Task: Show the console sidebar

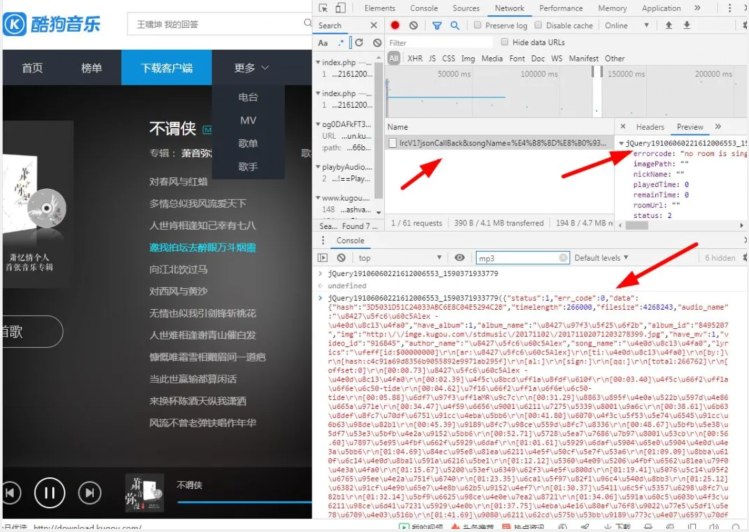Action: [x=323, y=258]
